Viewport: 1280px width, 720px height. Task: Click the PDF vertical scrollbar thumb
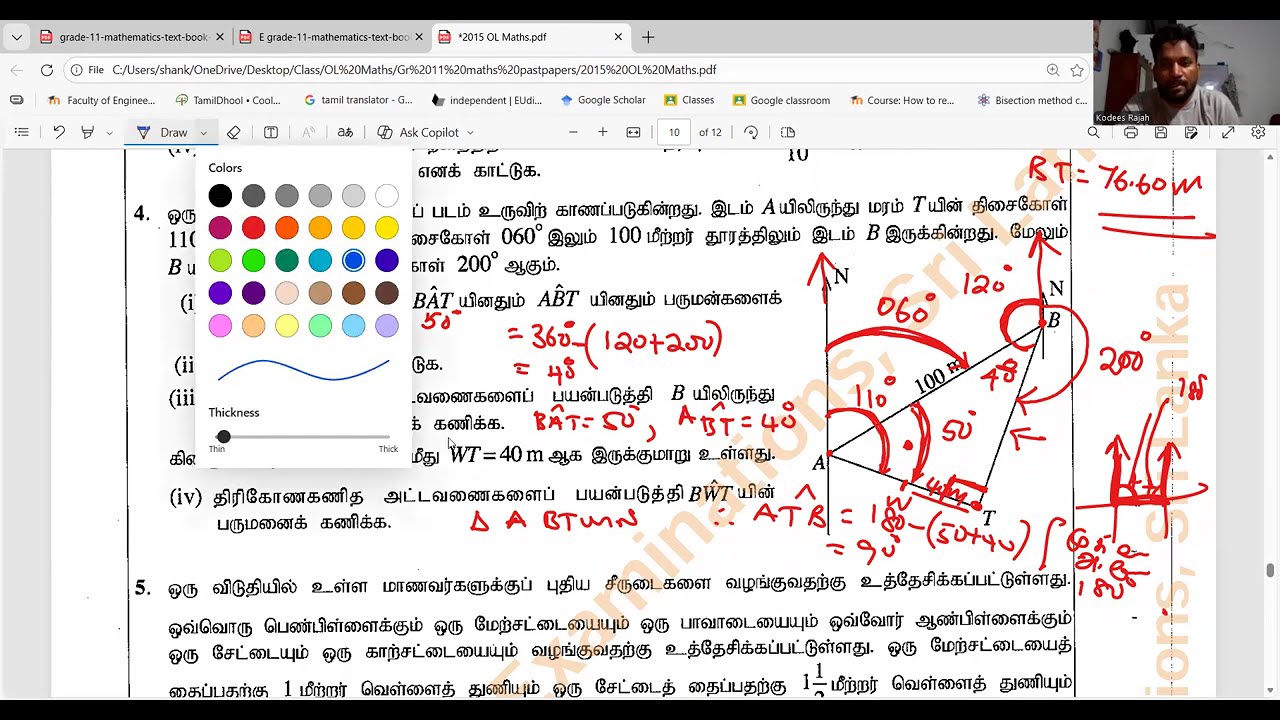pyautogui.click(x=1270, y=570)
